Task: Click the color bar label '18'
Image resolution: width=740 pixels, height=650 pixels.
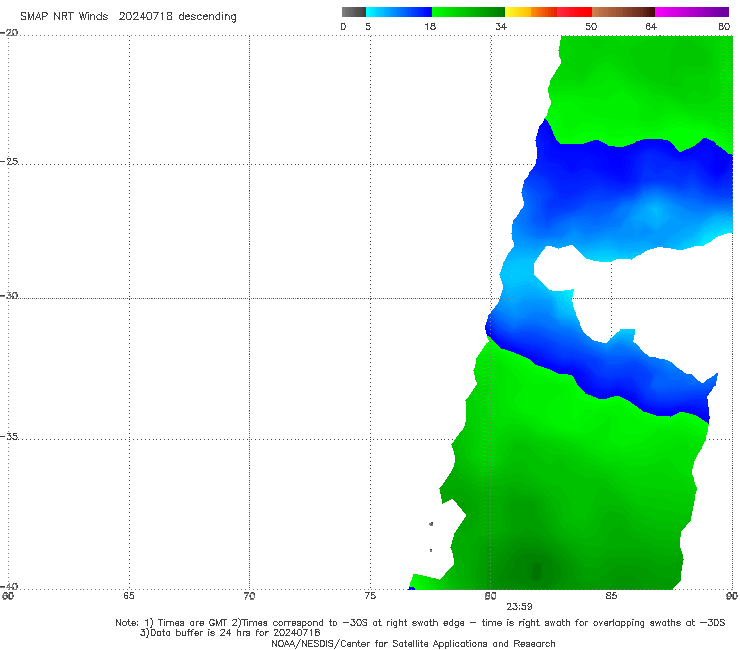Action: point(430,26)
